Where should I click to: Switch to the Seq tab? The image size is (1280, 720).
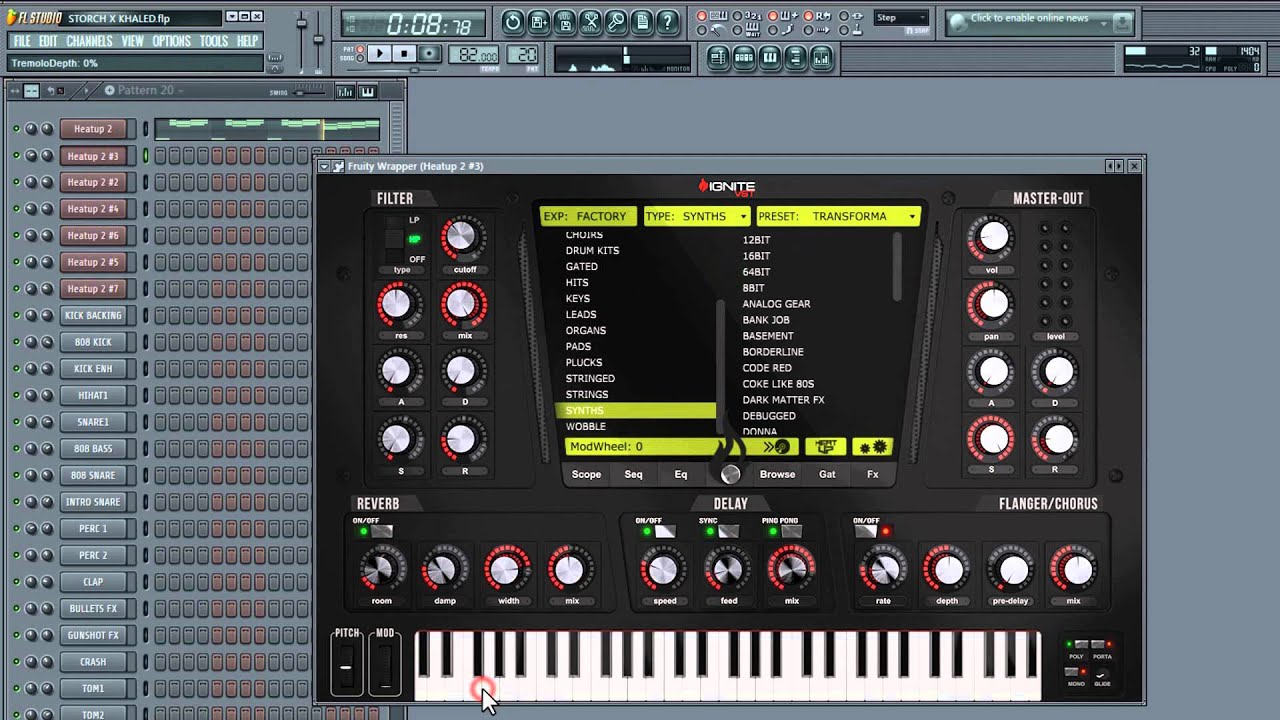pos(634,474)
